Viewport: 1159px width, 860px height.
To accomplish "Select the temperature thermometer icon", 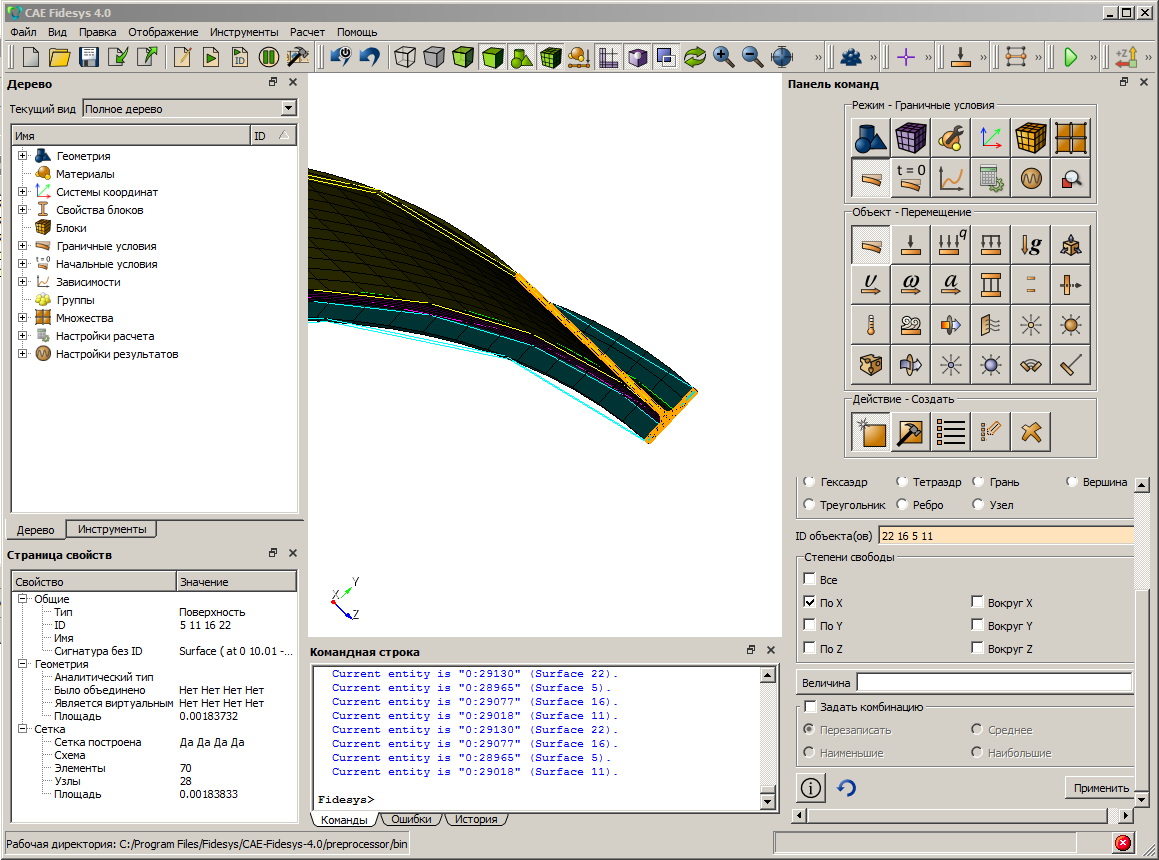I will pyautogui.click(x=871, y=325).
